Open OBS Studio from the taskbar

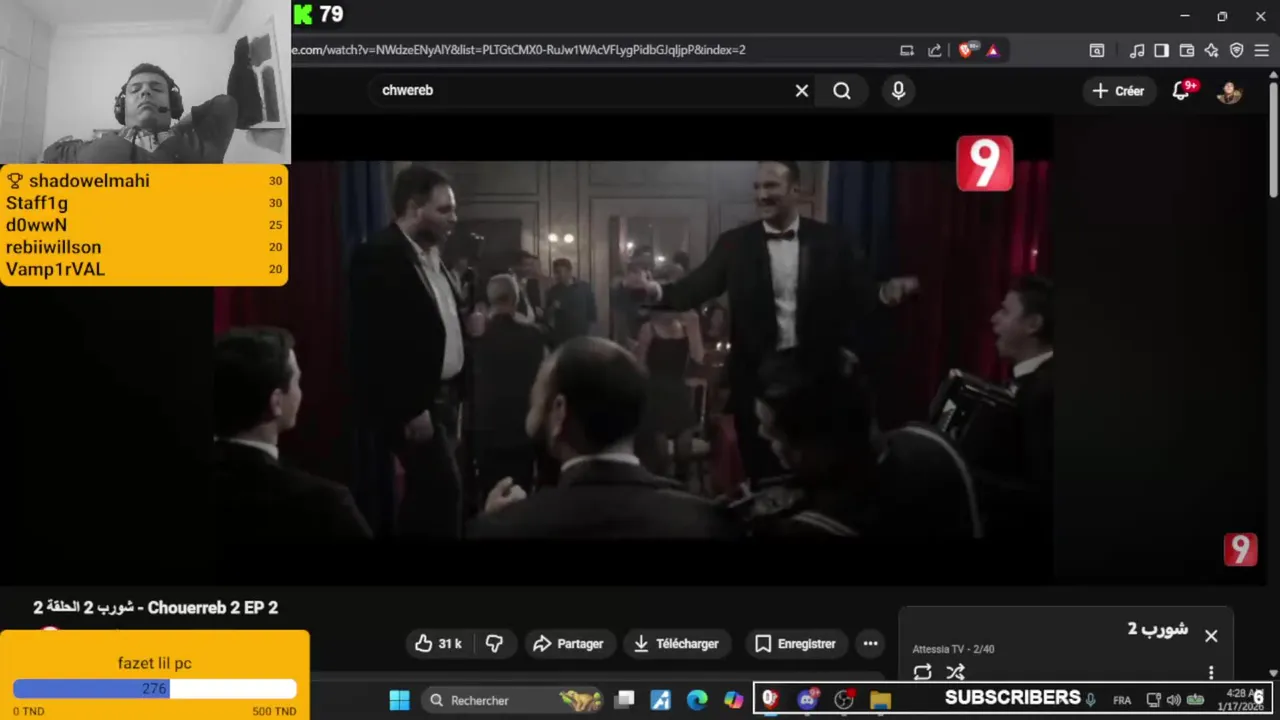click(844, 700)
